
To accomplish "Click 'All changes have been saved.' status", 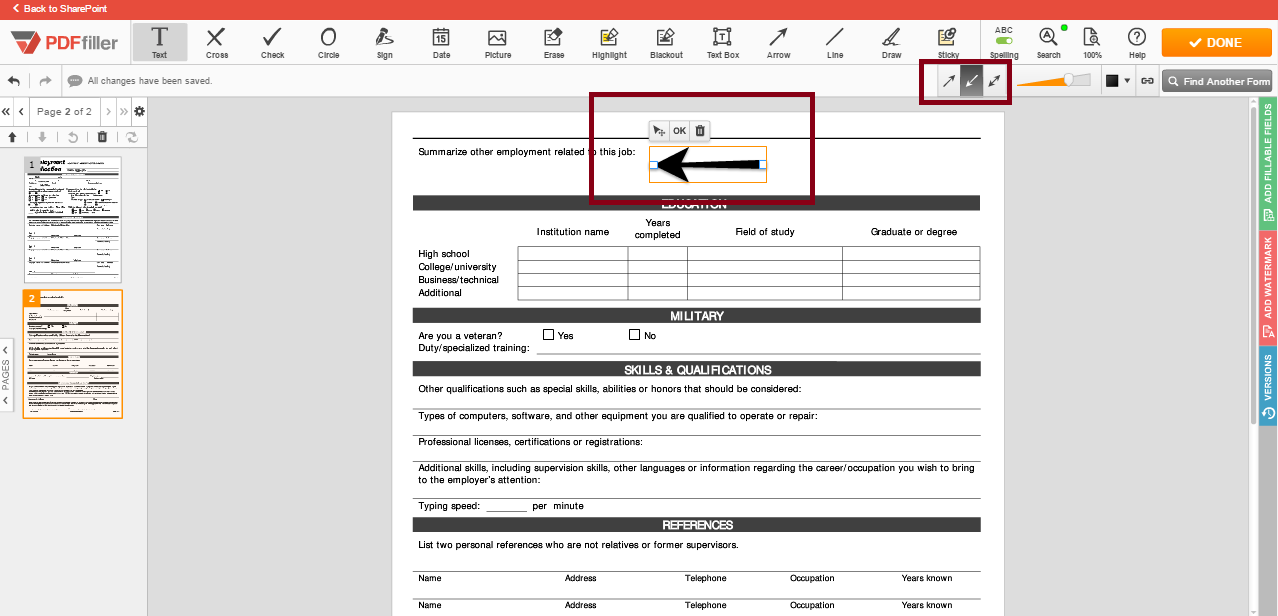I will (150, 81).
